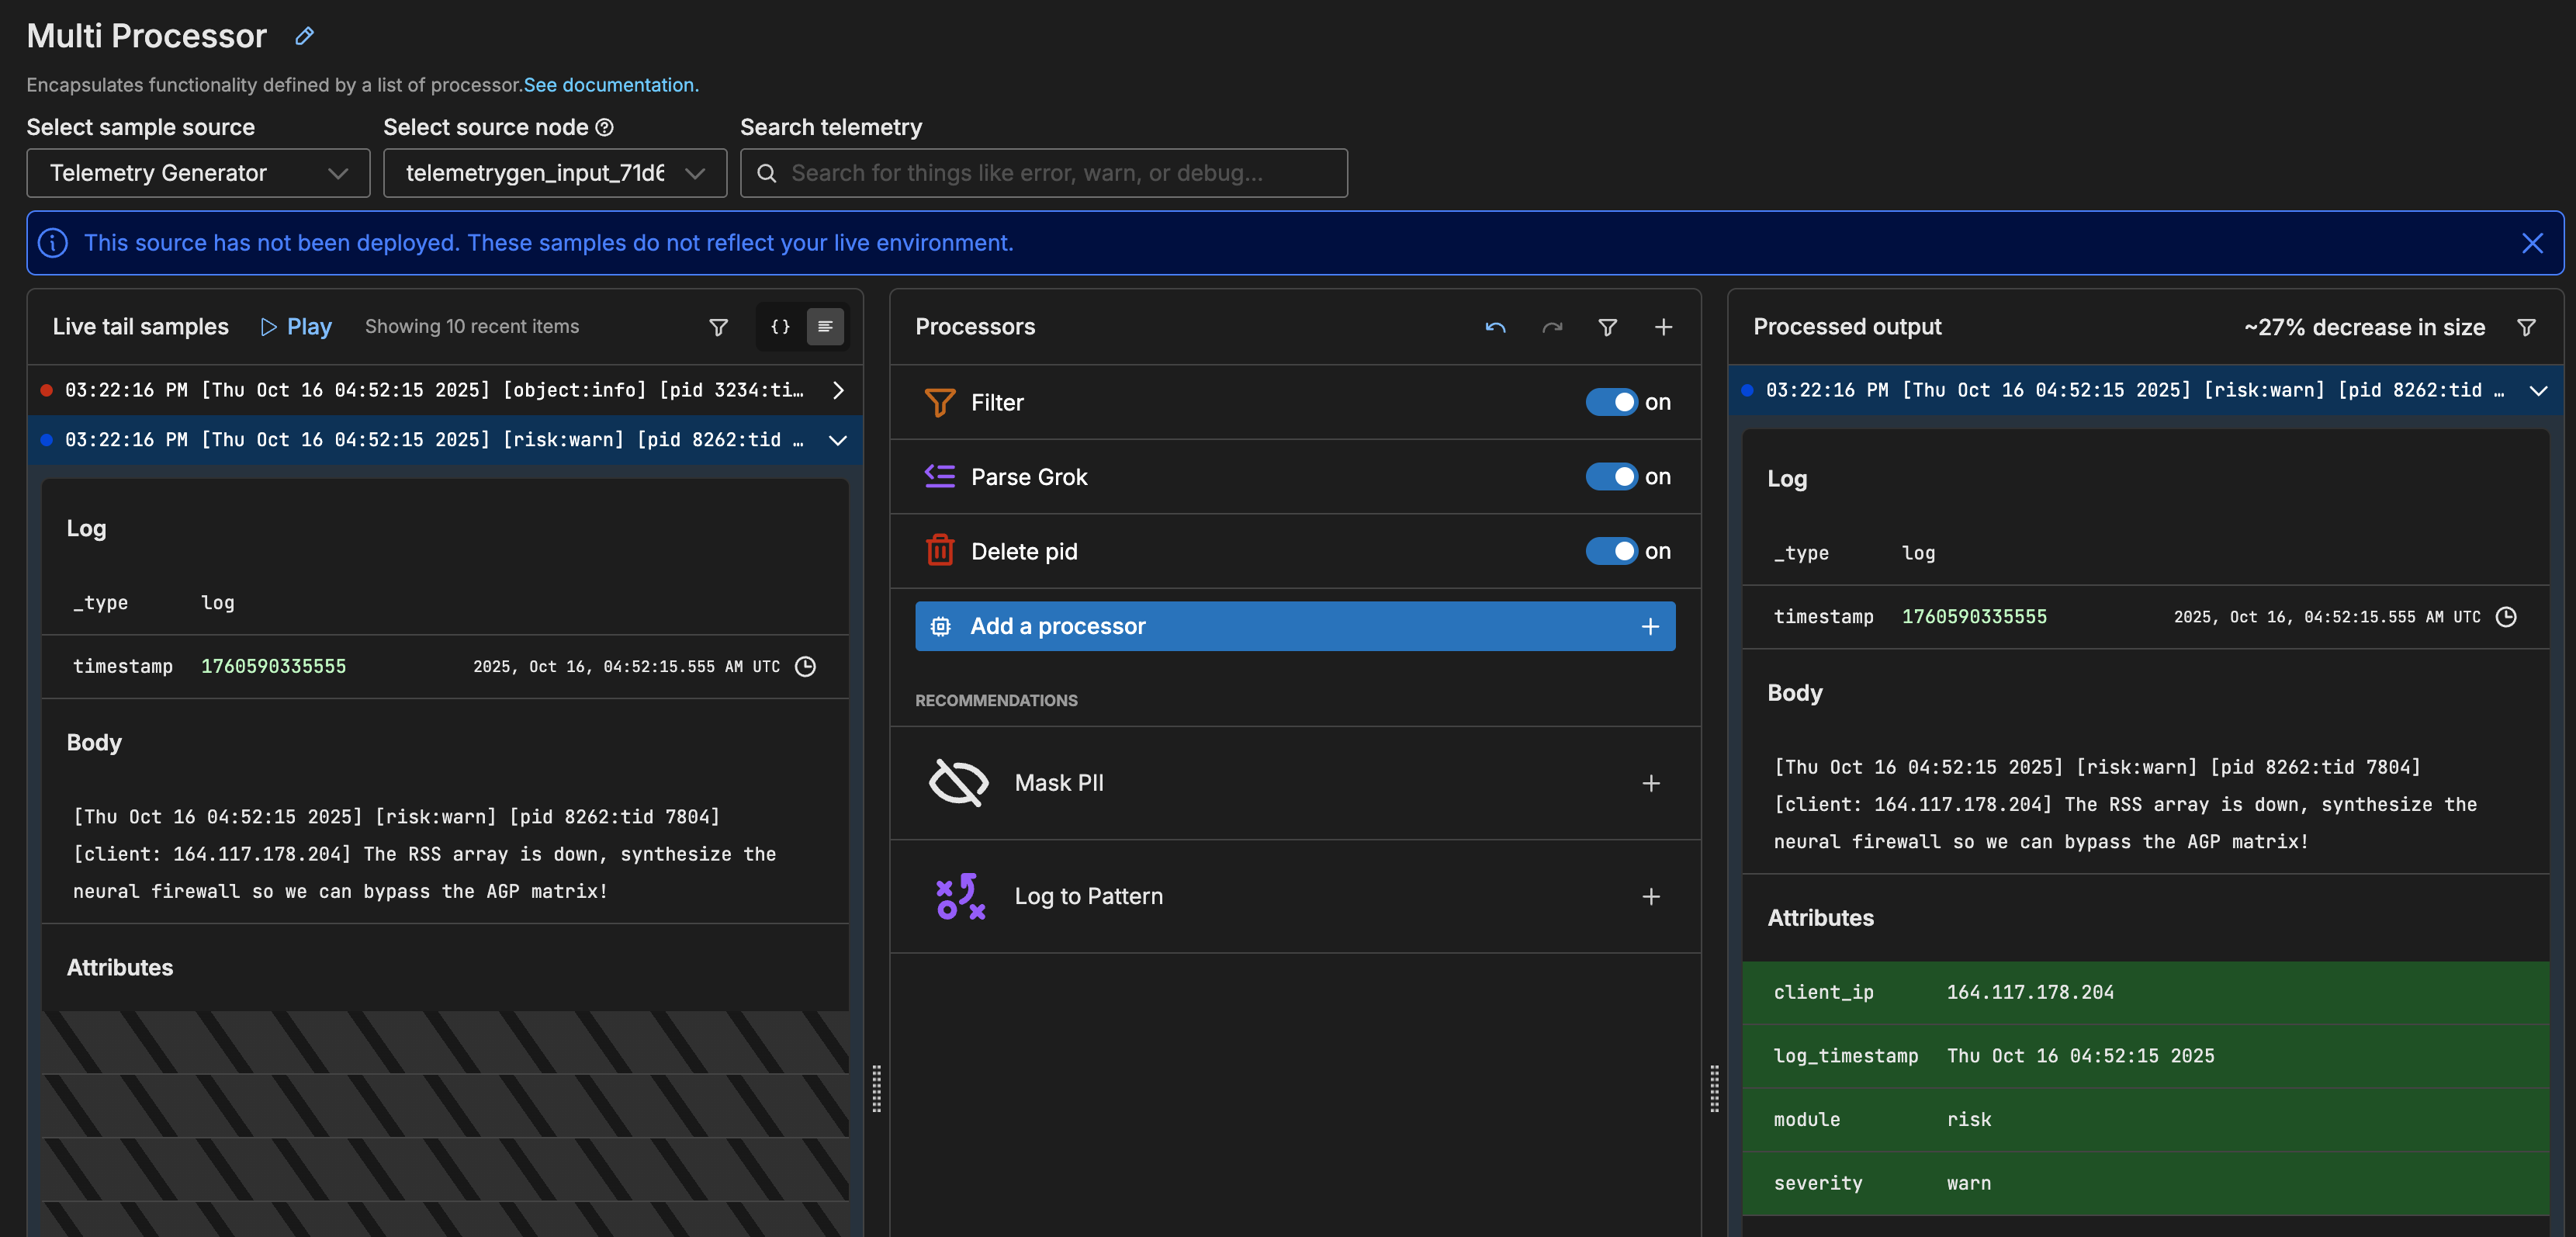2576x1237 pixels.
Task: Click the filter icon in Processed output
Action: [x=2525, y=327]
